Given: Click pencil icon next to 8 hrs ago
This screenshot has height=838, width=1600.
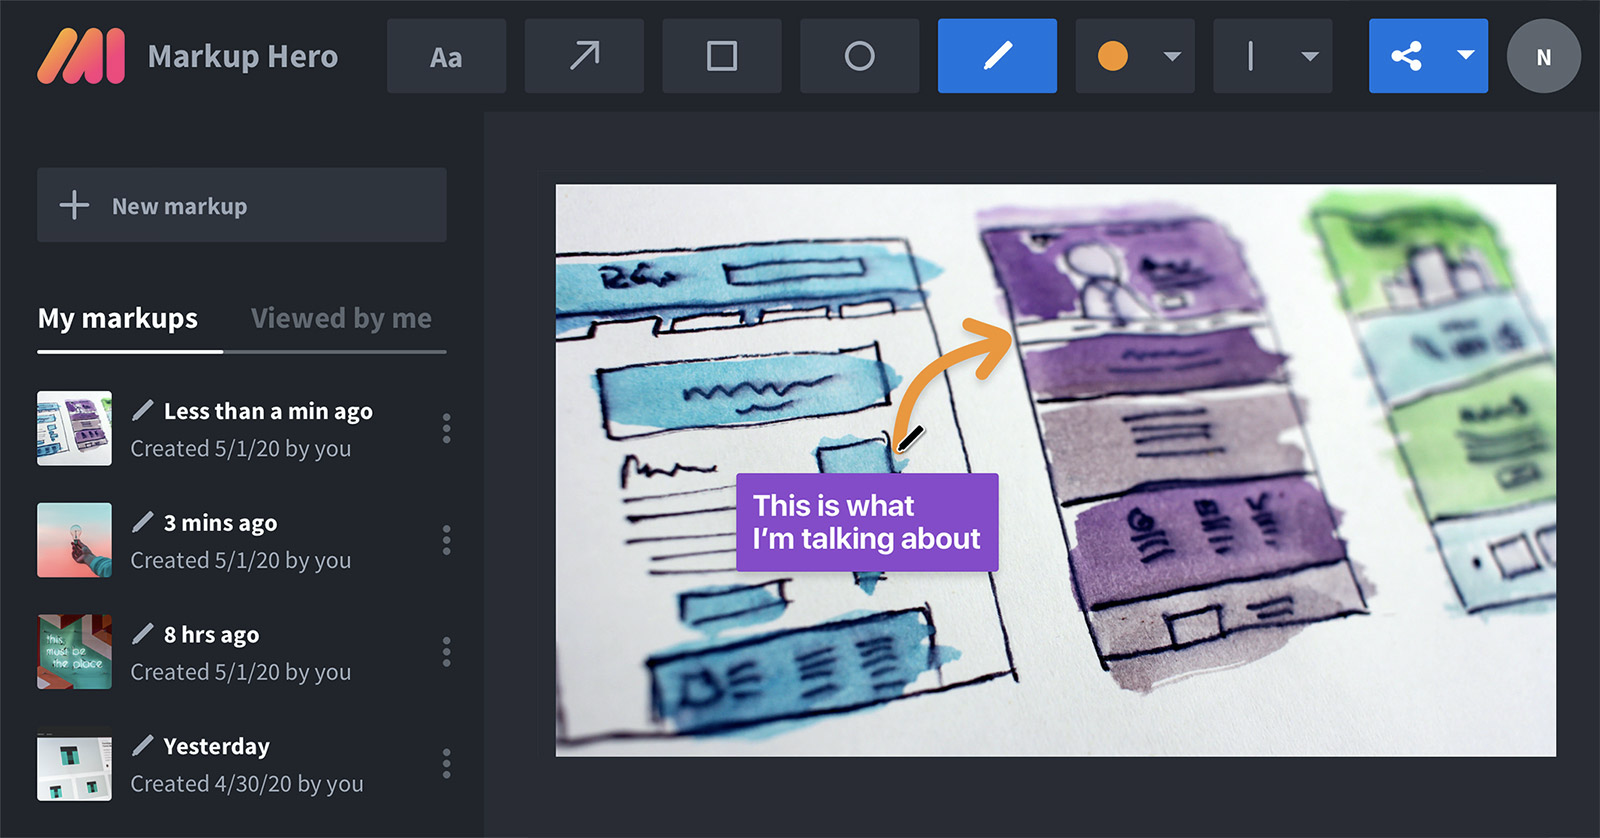Looking at the screenshot, I should tap(143, 634).
